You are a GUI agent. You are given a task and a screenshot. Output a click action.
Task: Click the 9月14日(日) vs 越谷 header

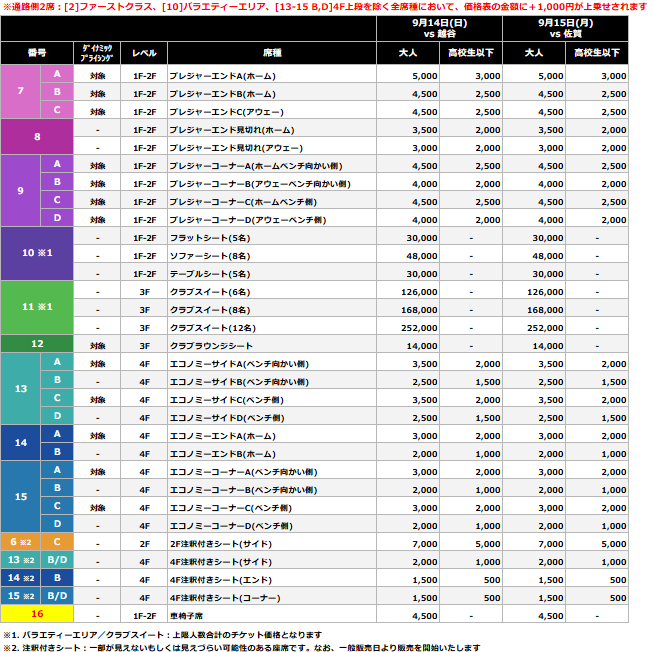pyautogui.click(x=439, y=25)
